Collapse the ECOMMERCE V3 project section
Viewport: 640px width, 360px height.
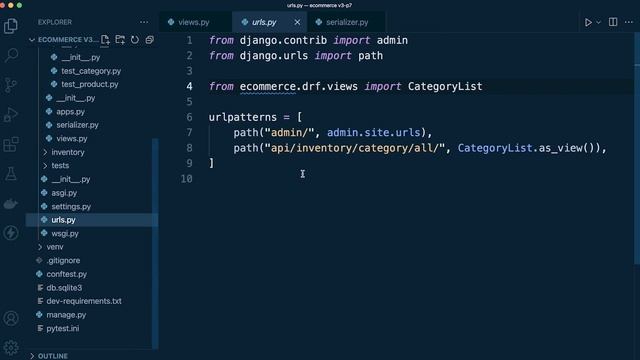(65, 40)
